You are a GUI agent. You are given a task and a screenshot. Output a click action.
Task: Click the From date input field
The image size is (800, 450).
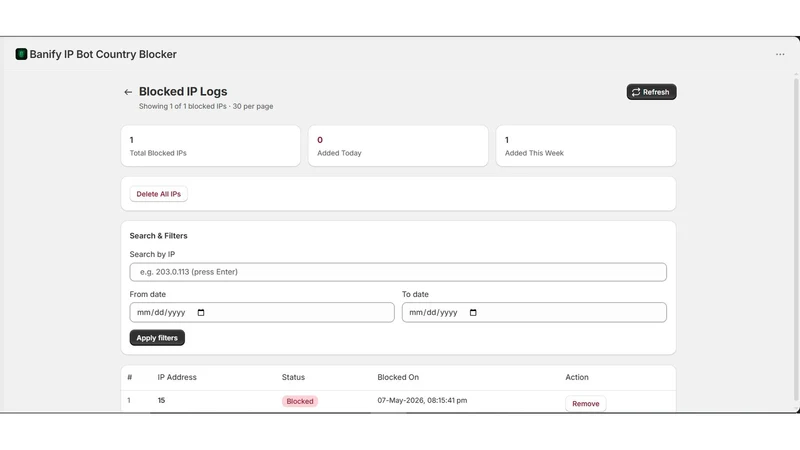[262, 312]
